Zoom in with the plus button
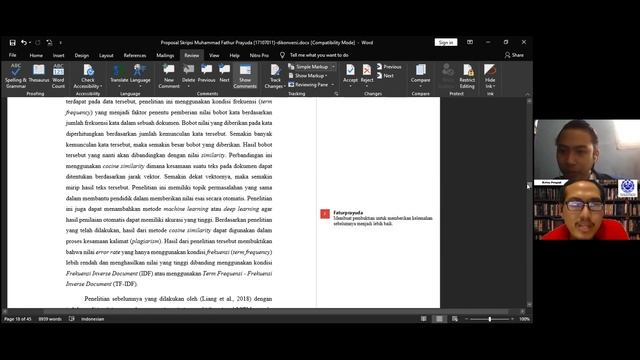Viewport: 640px width, 360px height. click(x=513, y=319)
